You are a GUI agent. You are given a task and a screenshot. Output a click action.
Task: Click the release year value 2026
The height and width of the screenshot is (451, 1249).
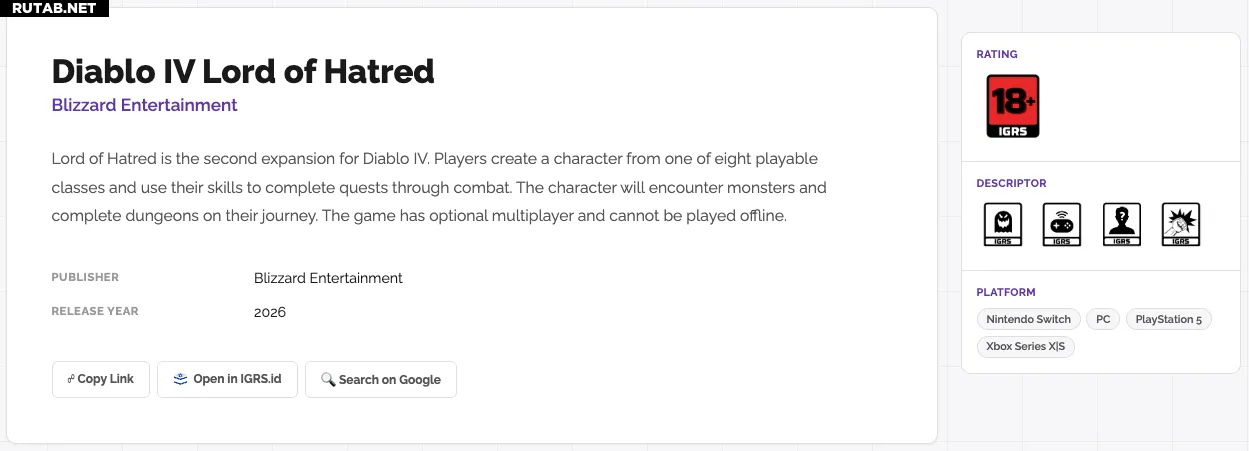click(x=270, y=312)
